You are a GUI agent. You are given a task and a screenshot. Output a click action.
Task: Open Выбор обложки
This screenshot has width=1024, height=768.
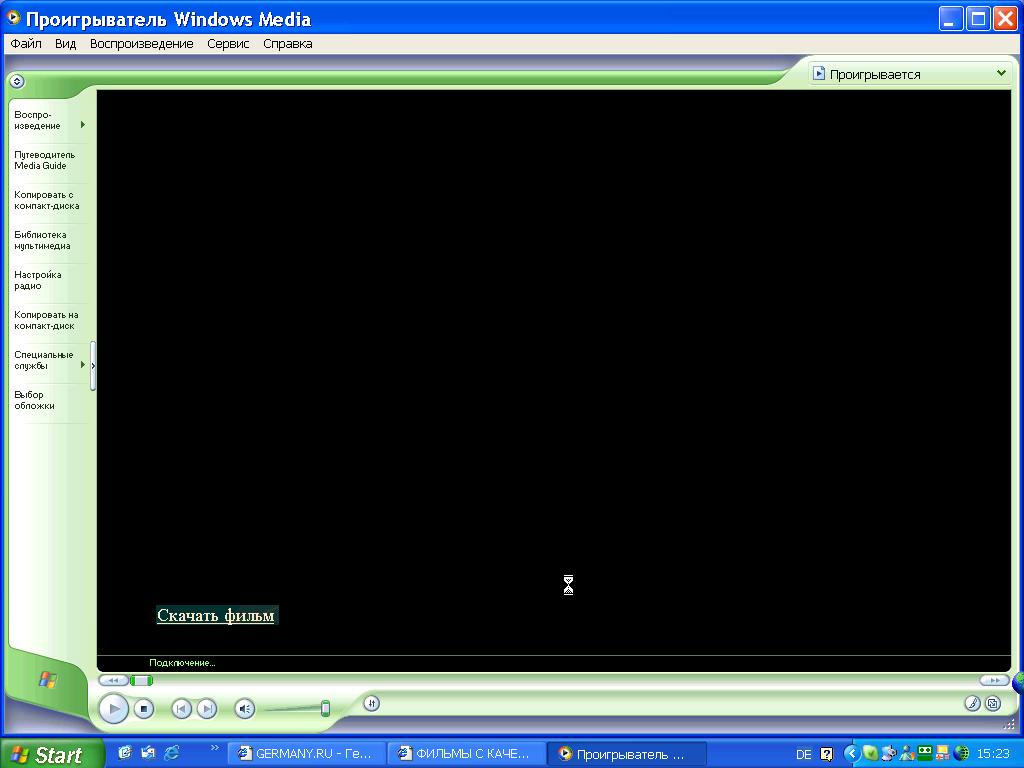click(34, 400)
